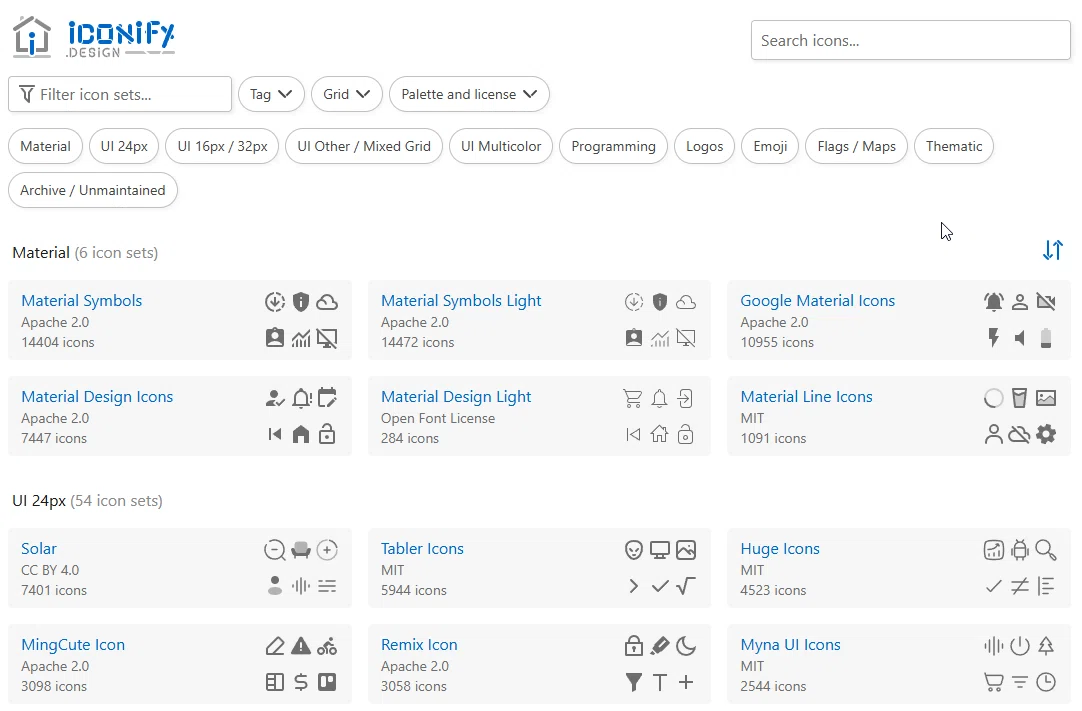Open the Material Design Light set
1082x711 pixels.
[456, 397]
